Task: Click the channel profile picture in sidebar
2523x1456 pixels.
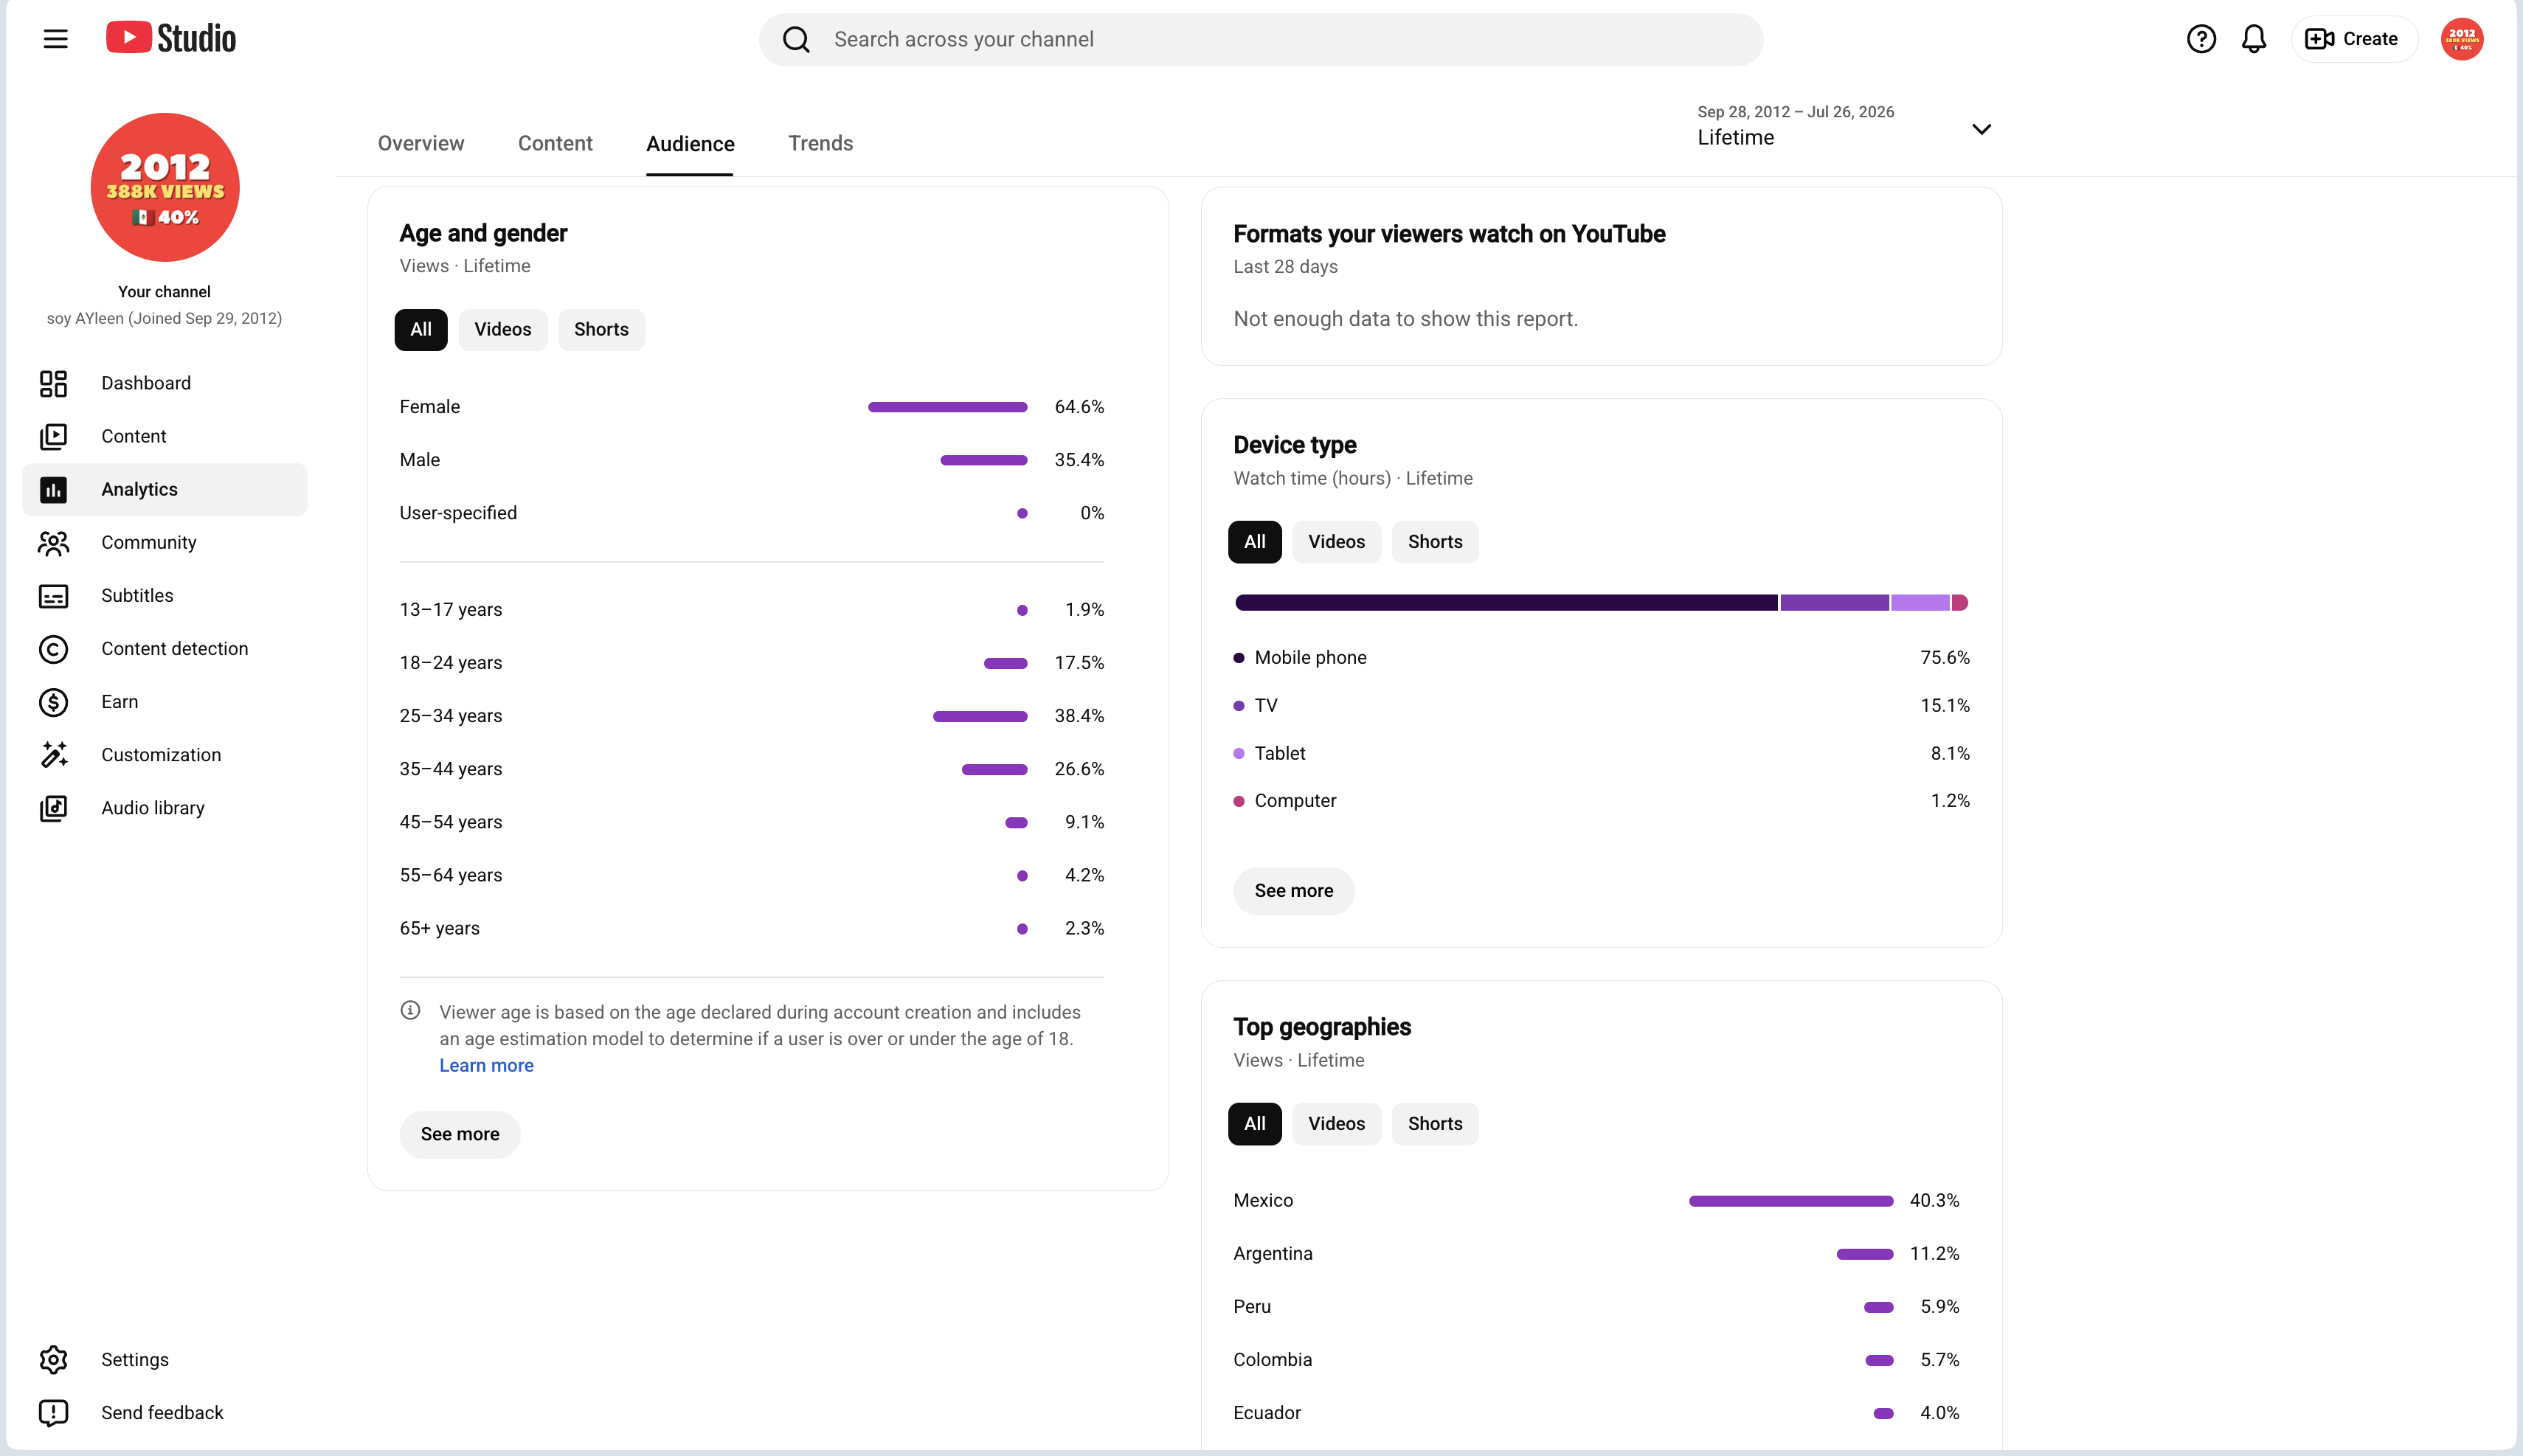Action: [x=165, y=187]
